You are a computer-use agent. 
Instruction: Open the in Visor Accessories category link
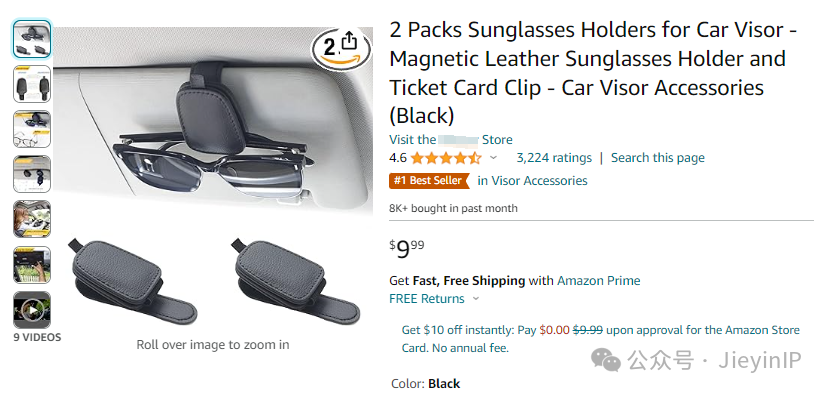[532, 181]
